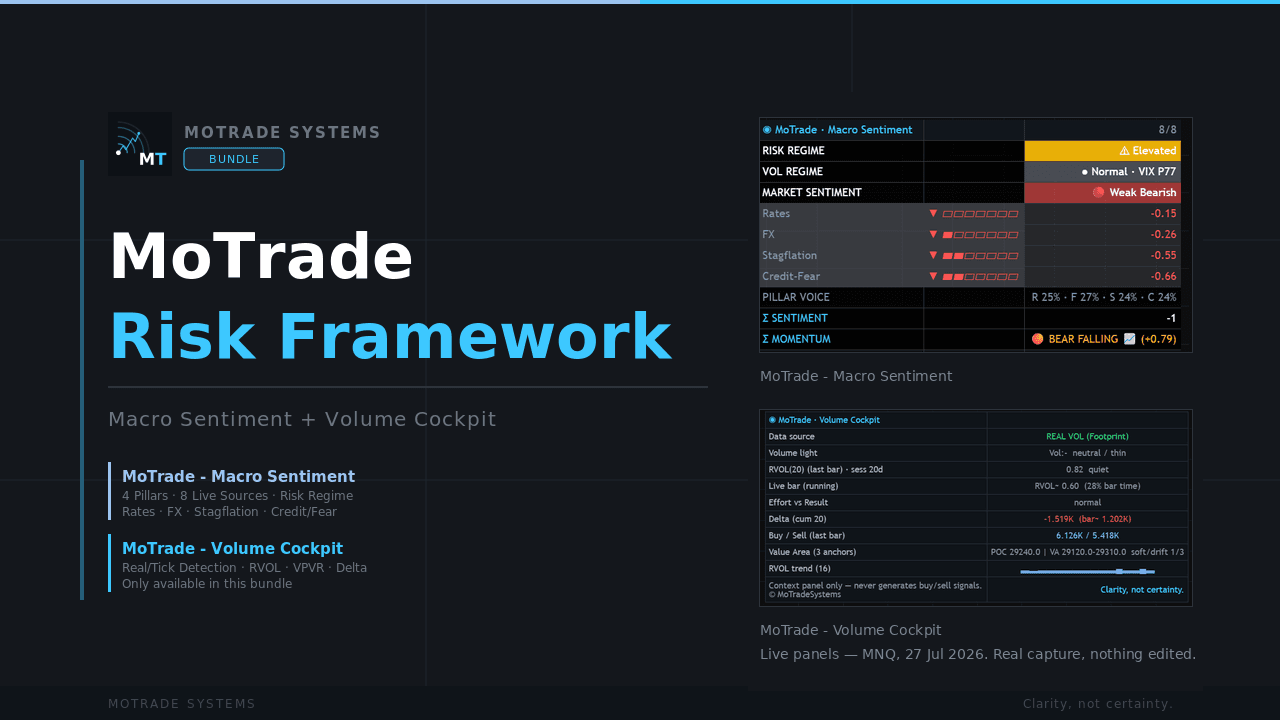Click the Delta value '-1.519K'
This screenshot has width=1280, height=720.
click(x=1058, y=519)
